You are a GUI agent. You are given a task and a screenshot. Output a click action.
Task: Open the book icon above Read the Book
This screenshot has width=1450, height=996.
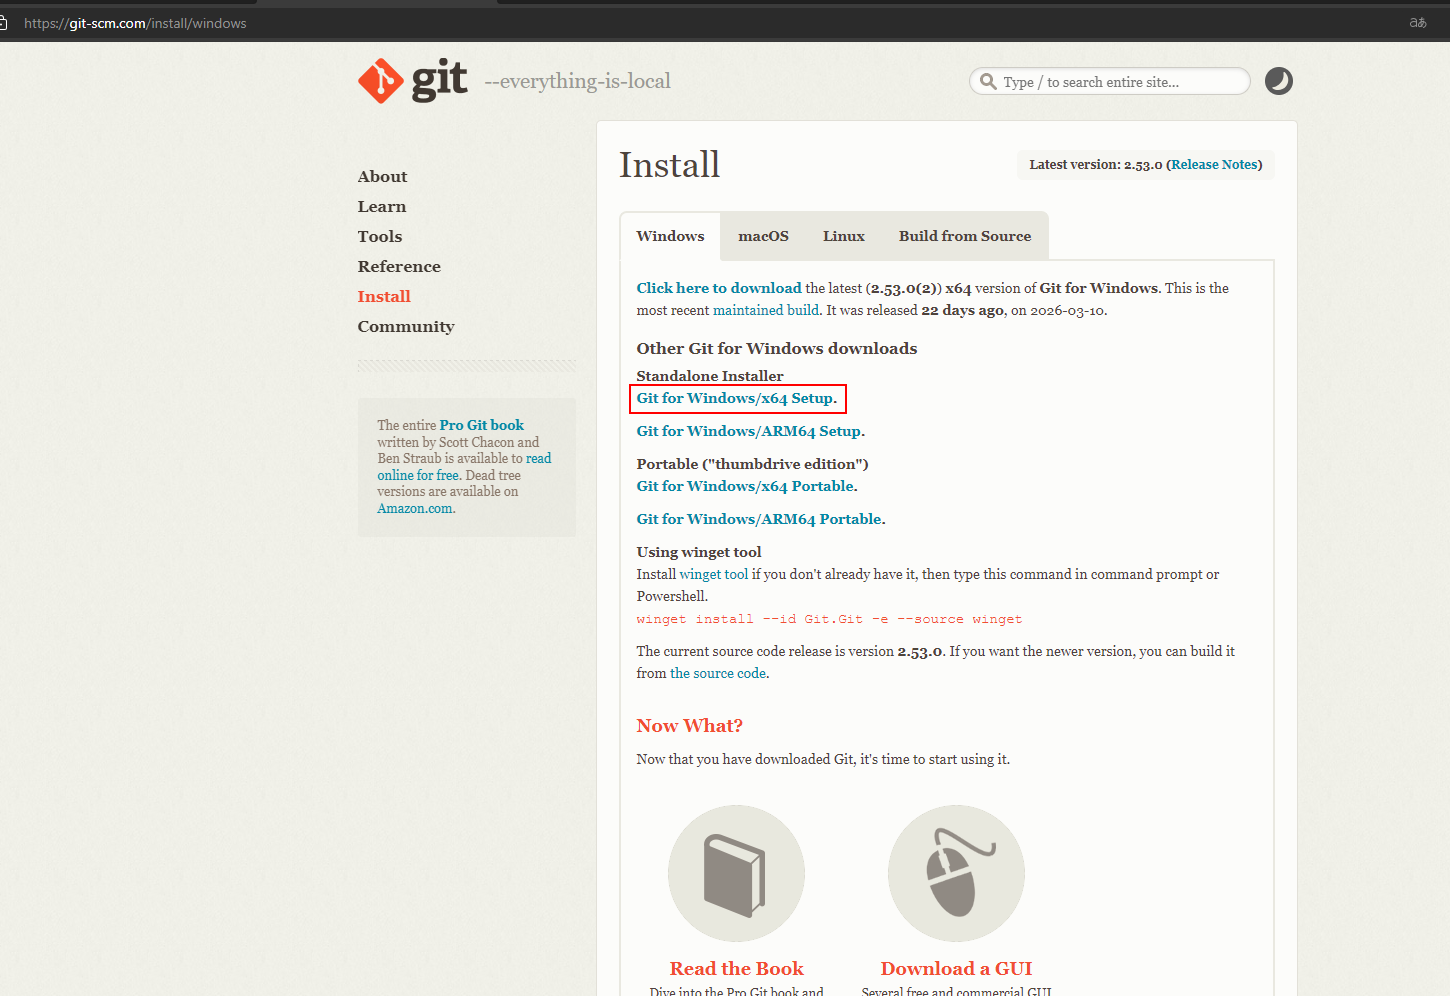(x=736, y=873)
